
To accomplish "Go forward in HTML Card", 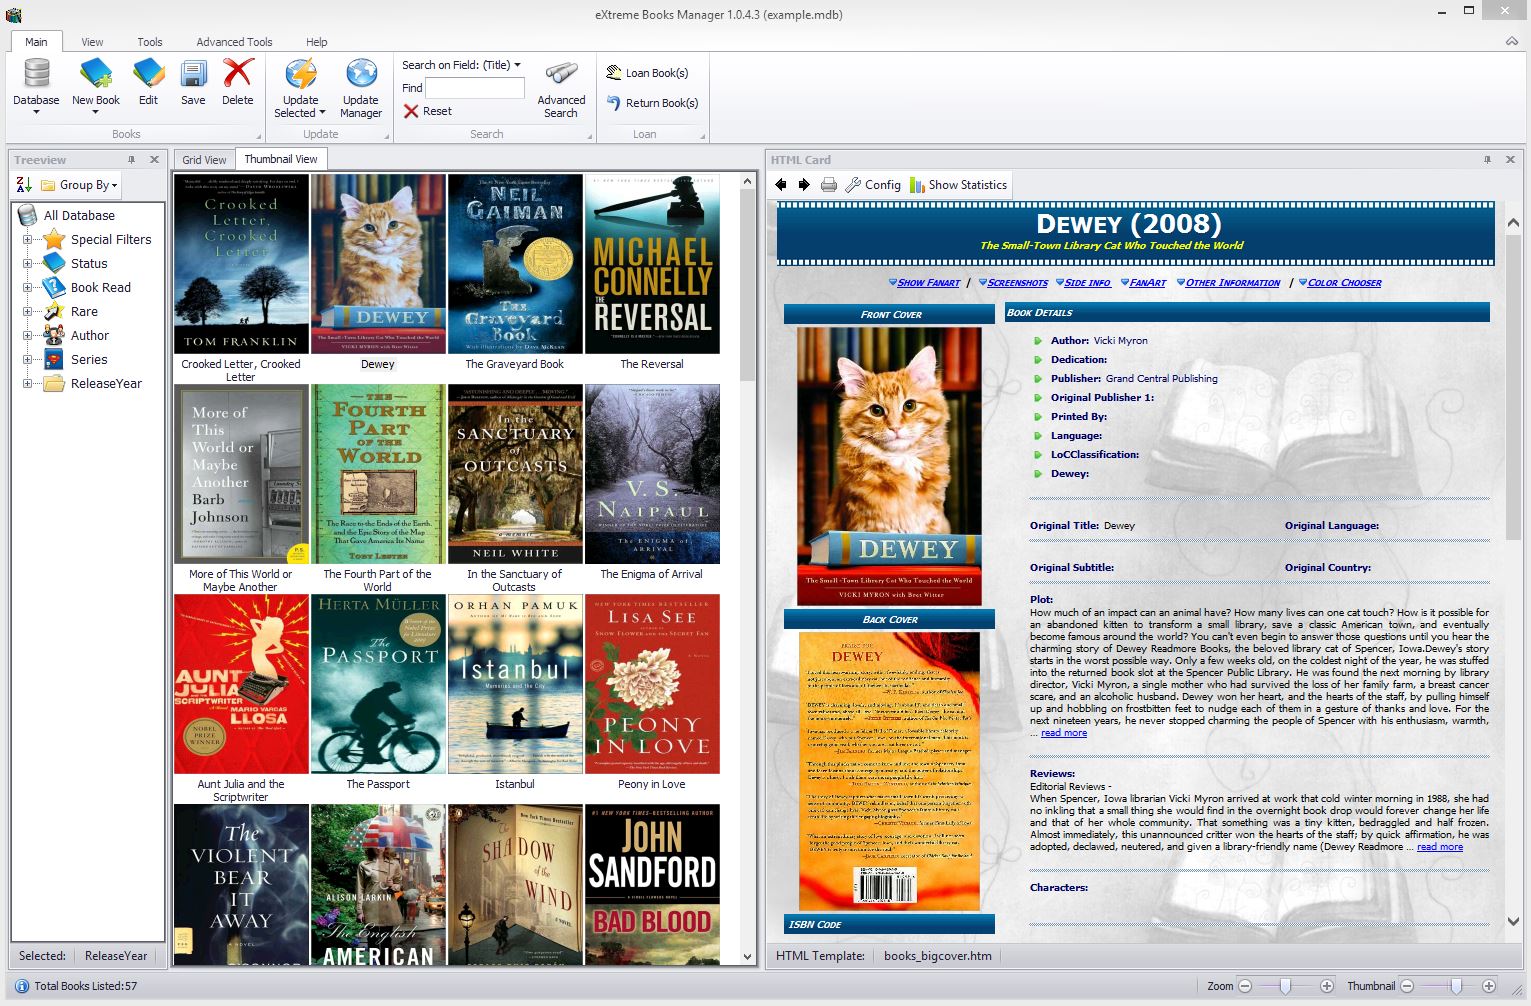I will [x=803, y=185].
